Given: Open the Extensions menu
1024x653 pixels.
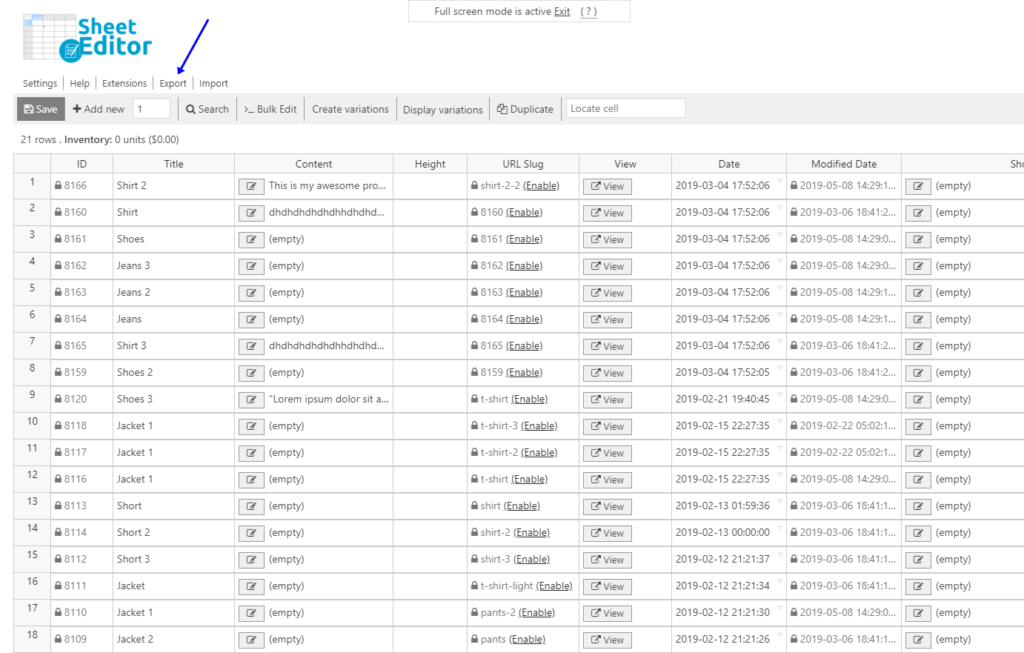Looking at the screenshot, I should click(x=124, y=83).
